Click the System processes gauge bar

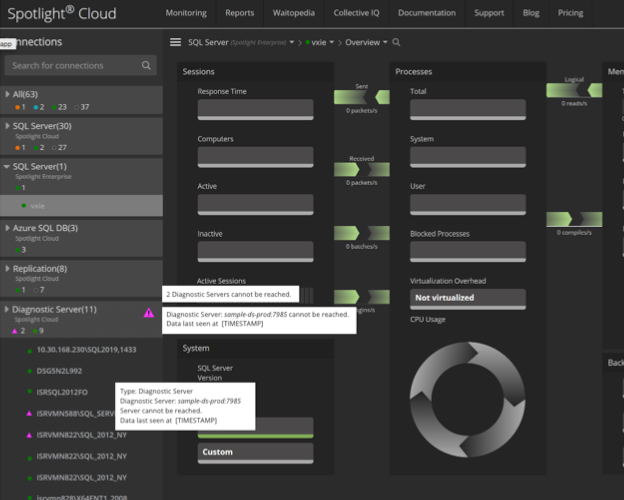468,157
